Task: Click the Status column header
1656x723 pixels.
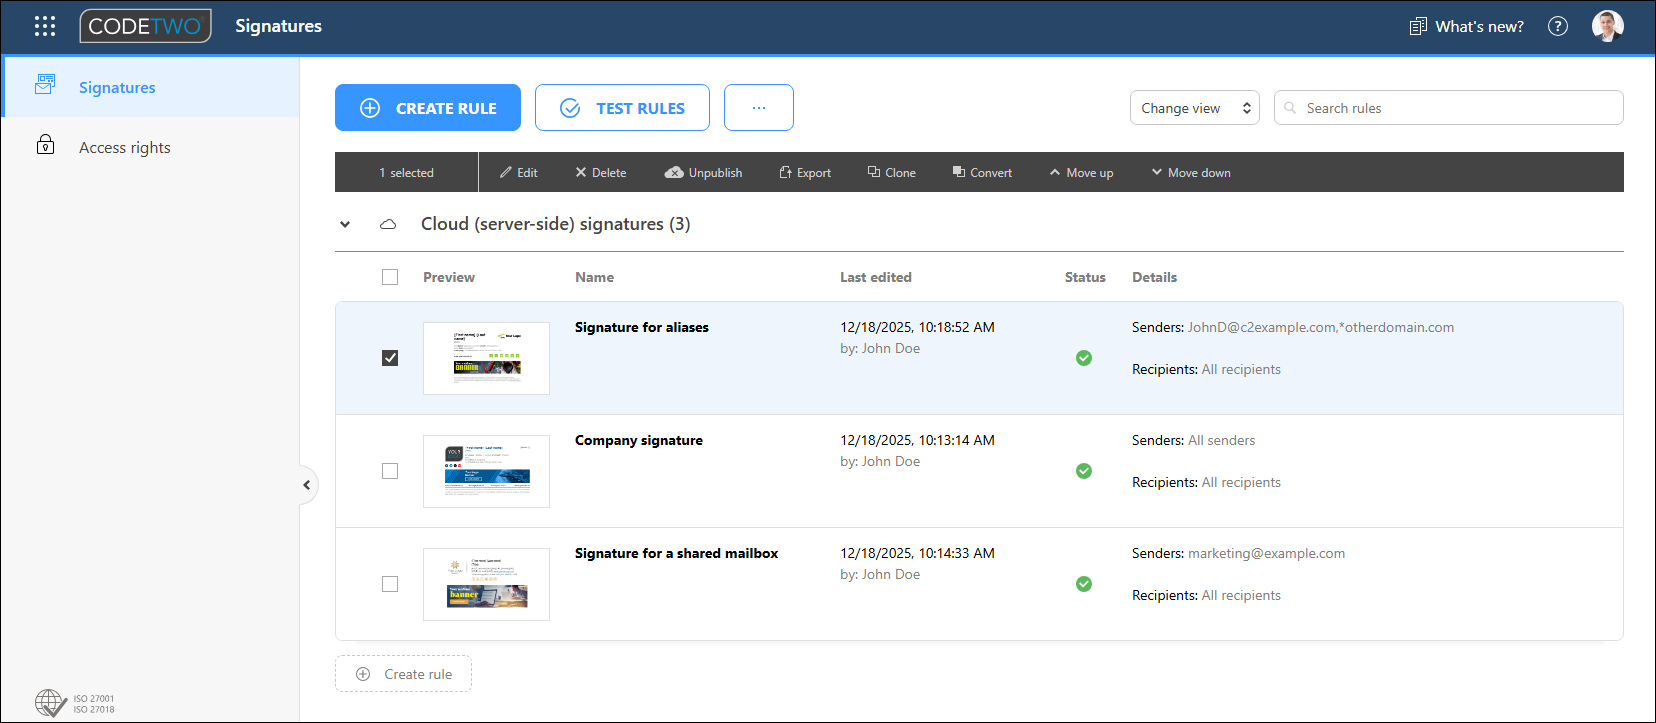Action: click(1085, 277)
